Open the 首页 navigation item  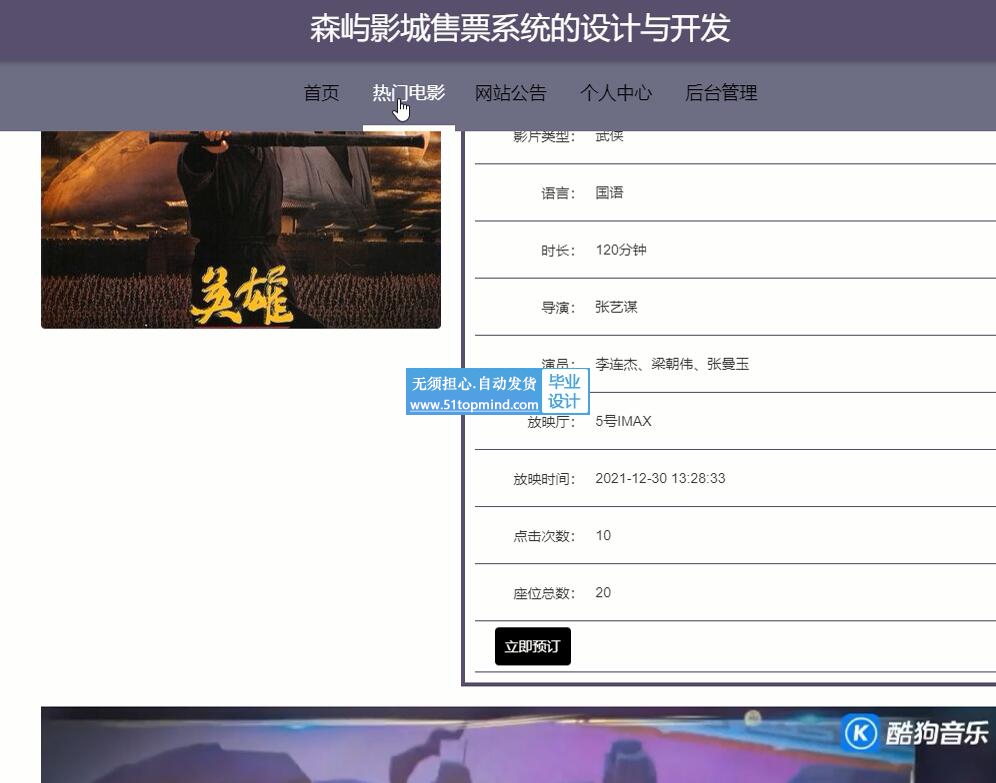click(321, 93)
